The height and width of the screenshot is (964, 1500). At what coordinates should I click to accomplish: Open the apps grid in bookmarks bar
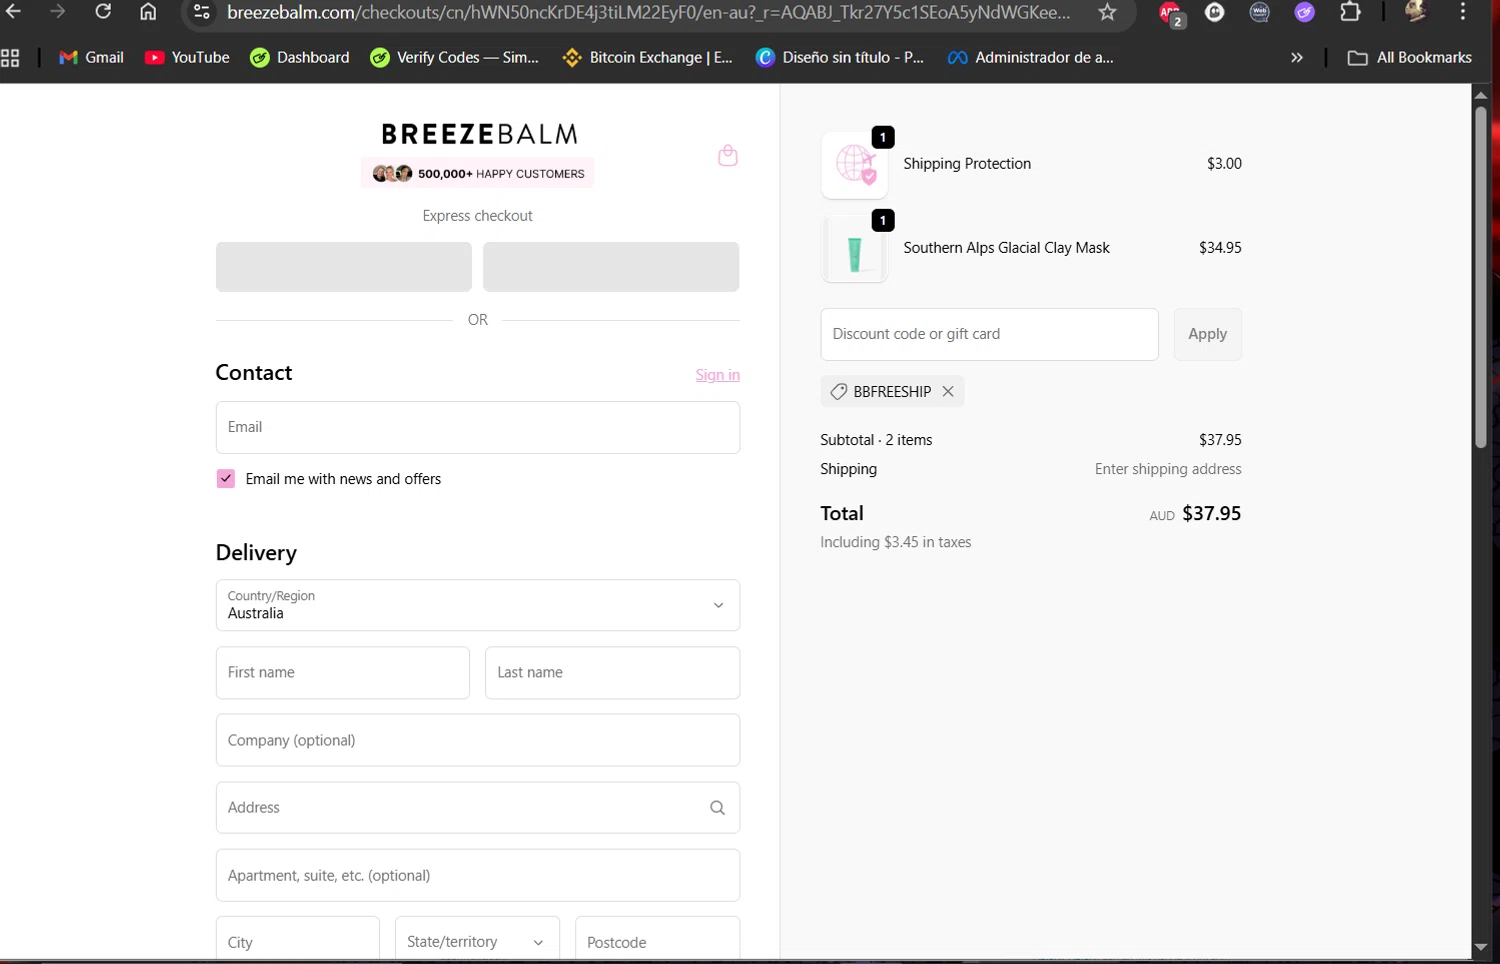pyautogui.click(x=10, y=58)
